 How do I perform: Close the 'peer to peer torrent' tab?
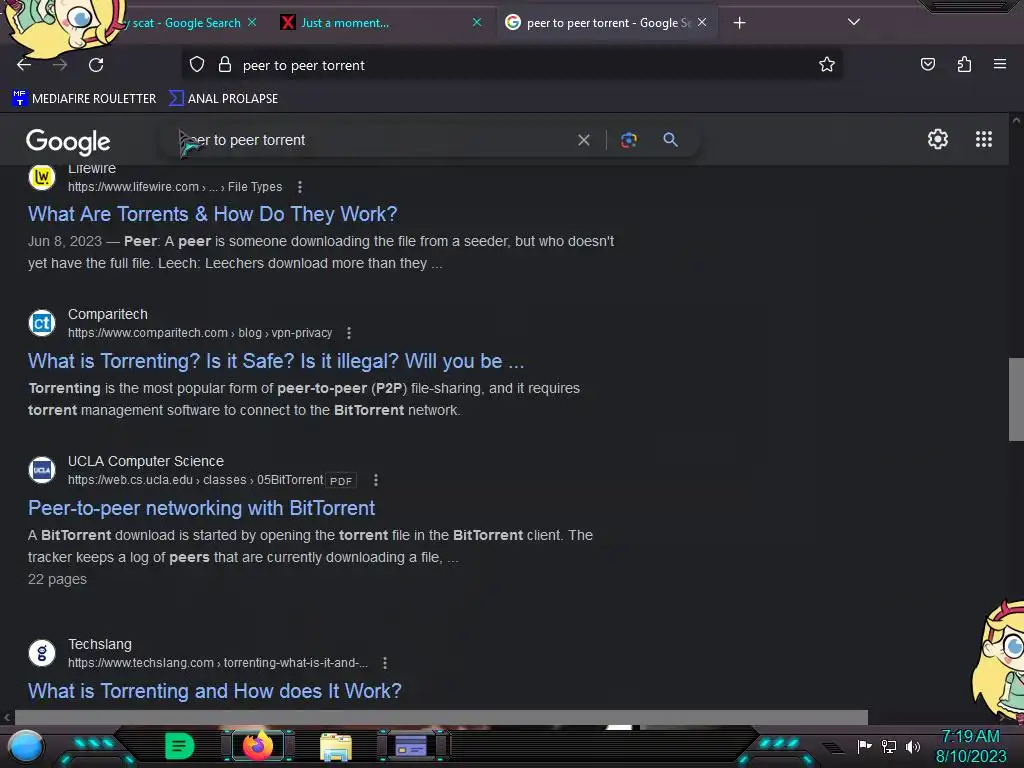point(702,22)
